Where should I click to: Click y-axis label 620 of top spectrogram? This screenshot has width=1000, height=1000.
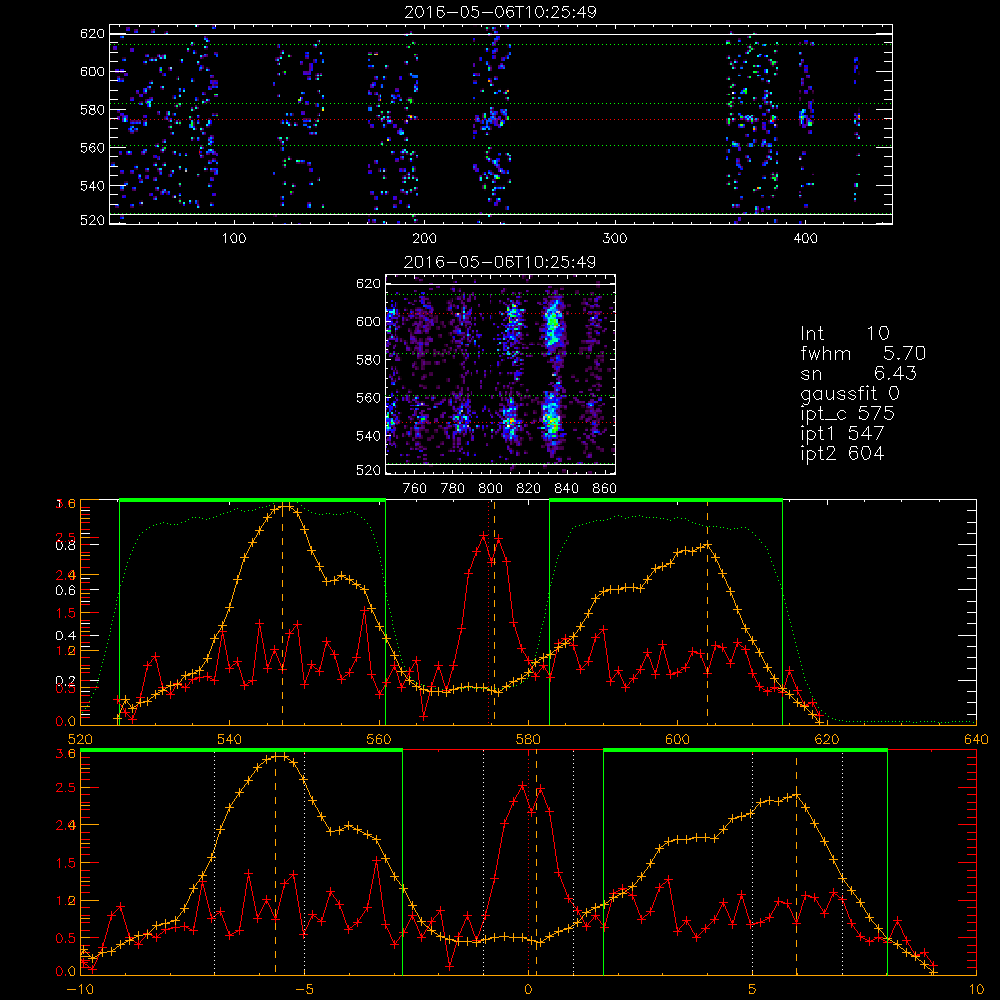(92, 34)
